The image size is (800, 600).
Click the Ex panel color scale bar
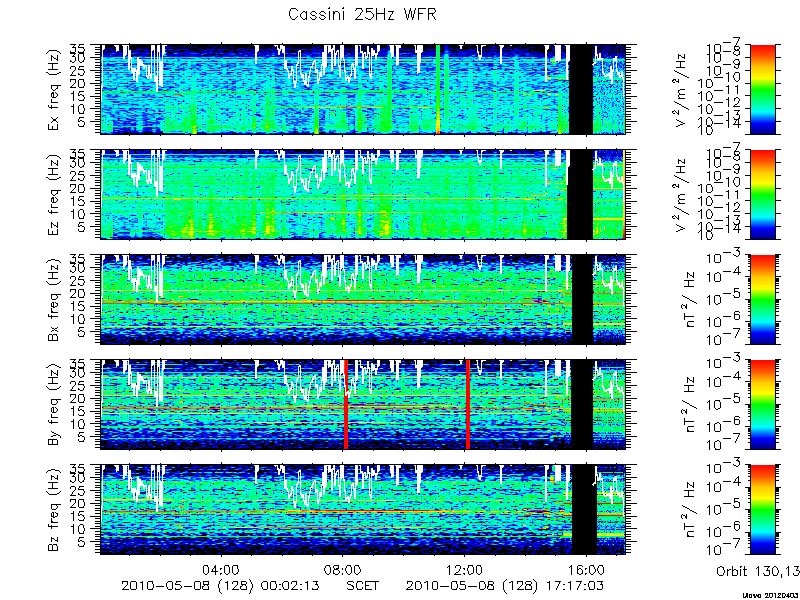coord(762,89)
